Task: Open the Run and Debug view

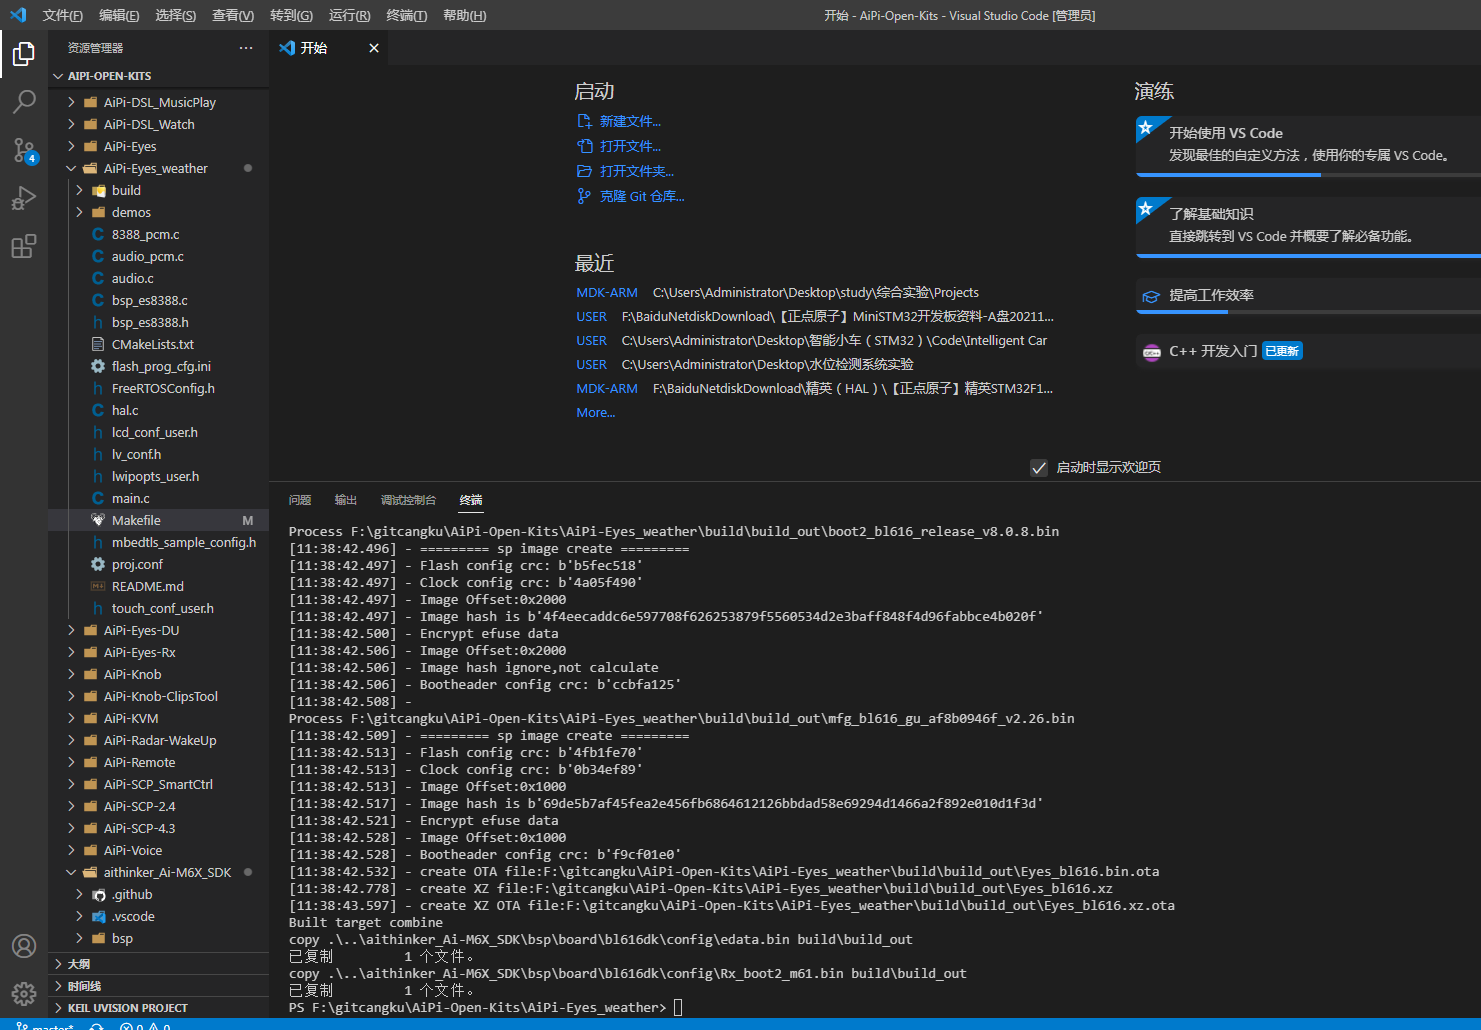Action: pyautogui.click(x=24, y=198)
